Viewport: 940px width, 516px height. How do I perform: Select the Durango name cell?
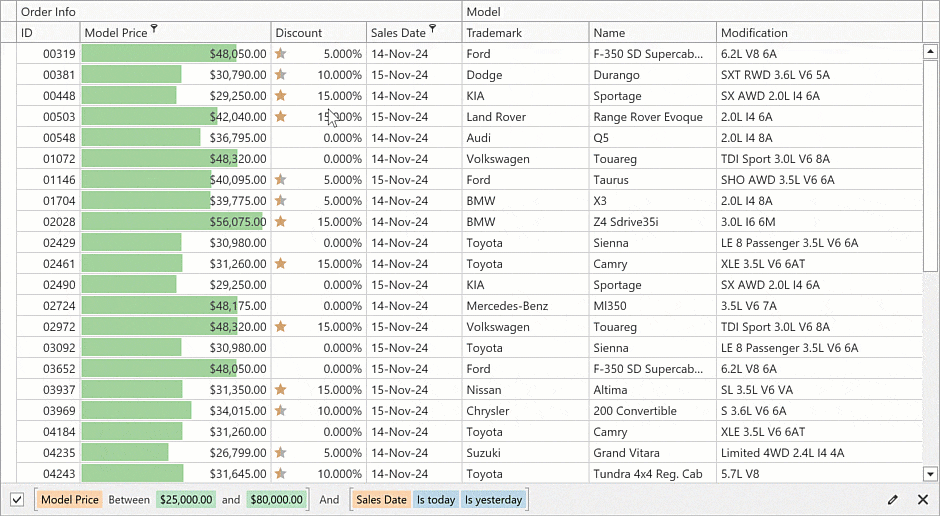[652, 74]
